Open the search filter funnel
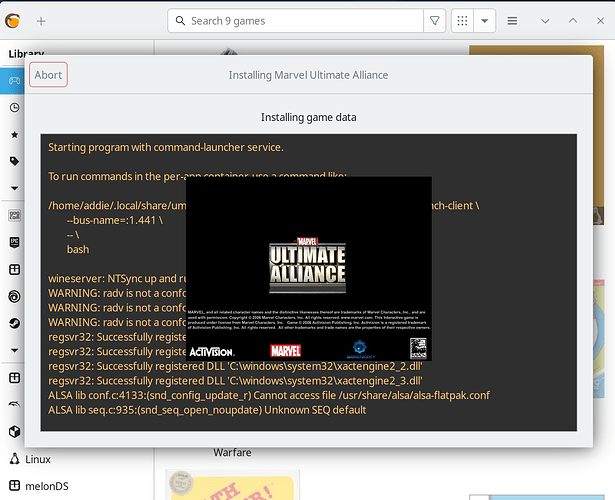The width and height of the screenshot is (615, 500). coord(435,21)
